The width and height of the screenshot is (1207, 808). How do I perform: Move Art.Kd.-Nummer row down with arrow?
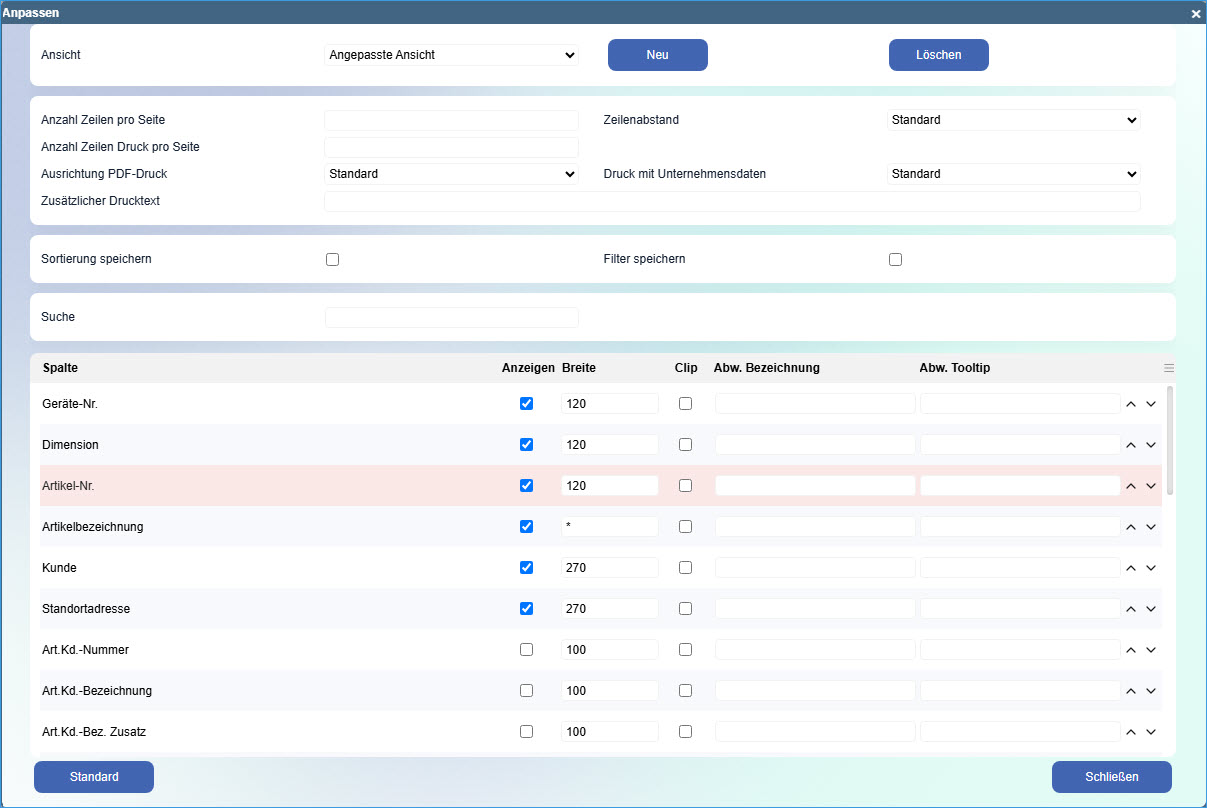point(1151,650)
